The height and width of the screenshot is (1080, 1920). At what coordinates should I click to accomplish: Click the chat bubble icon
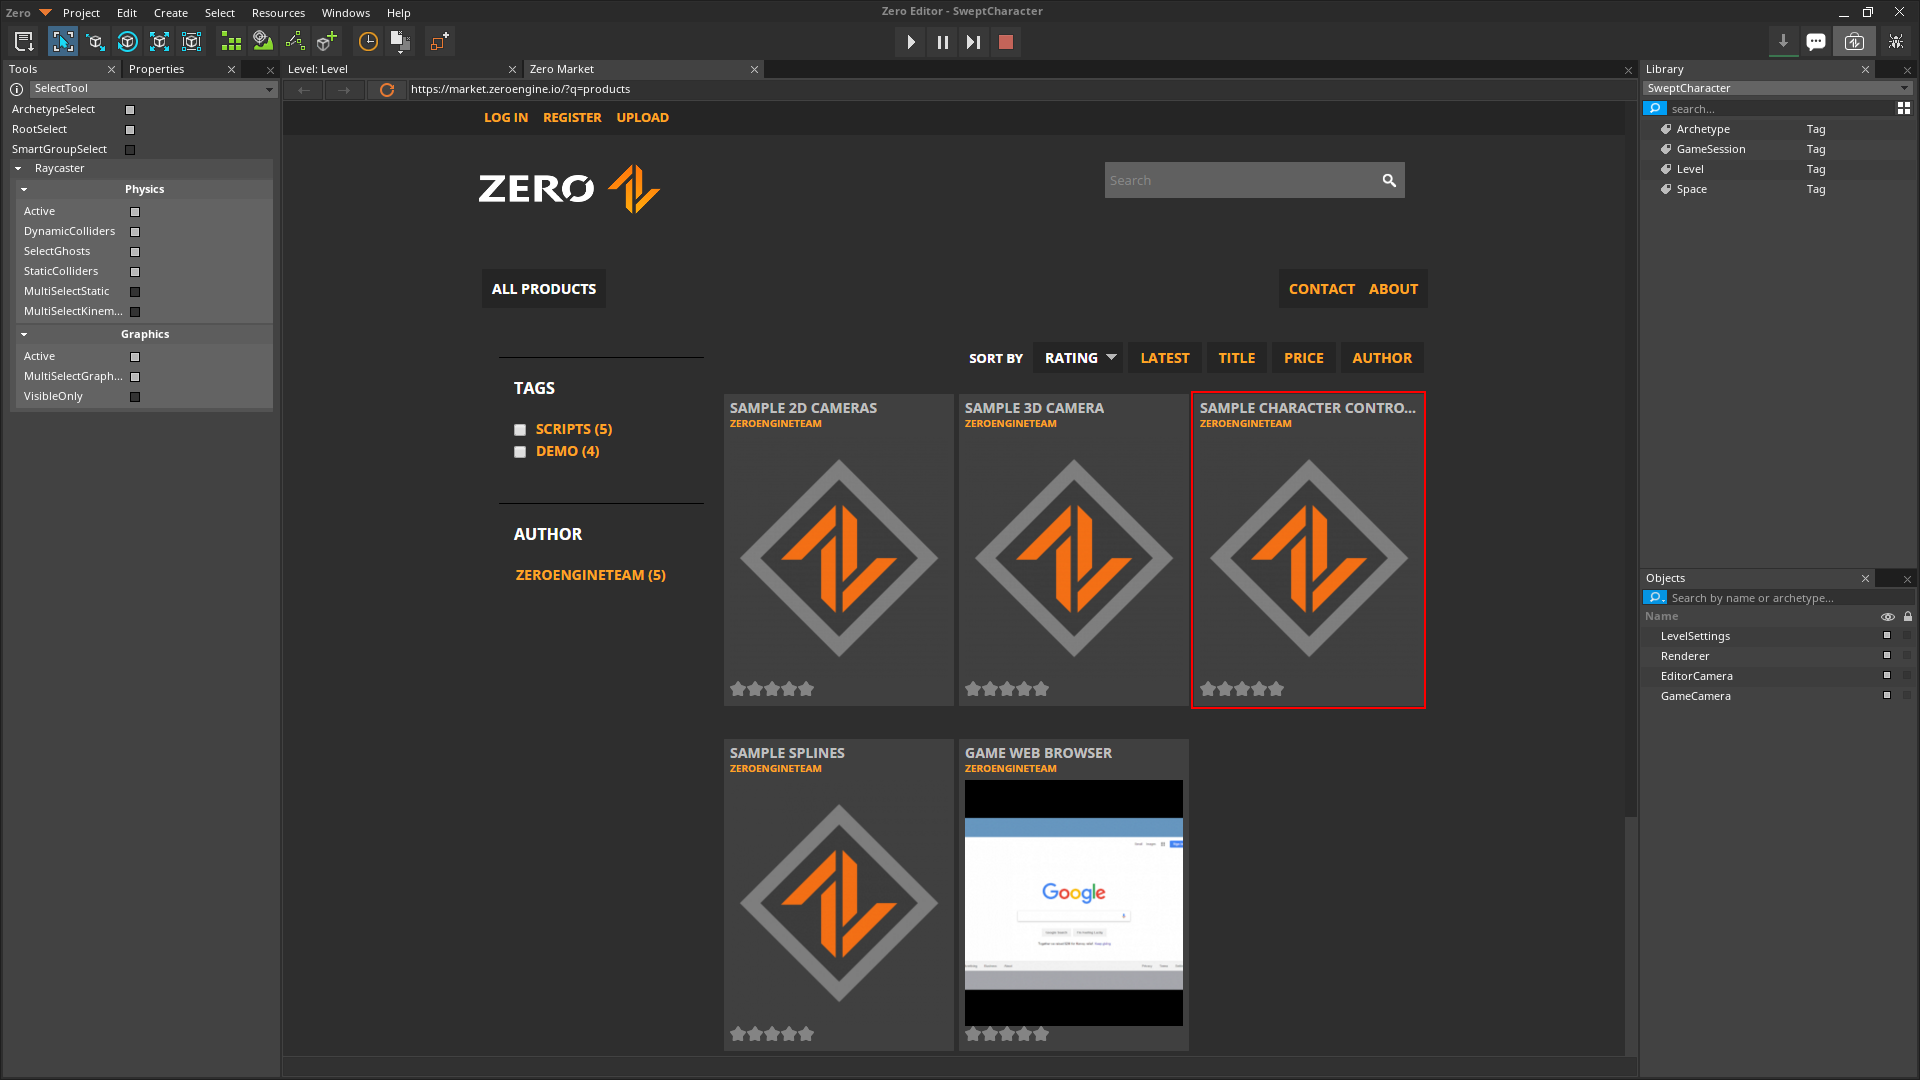[1816, 42]
